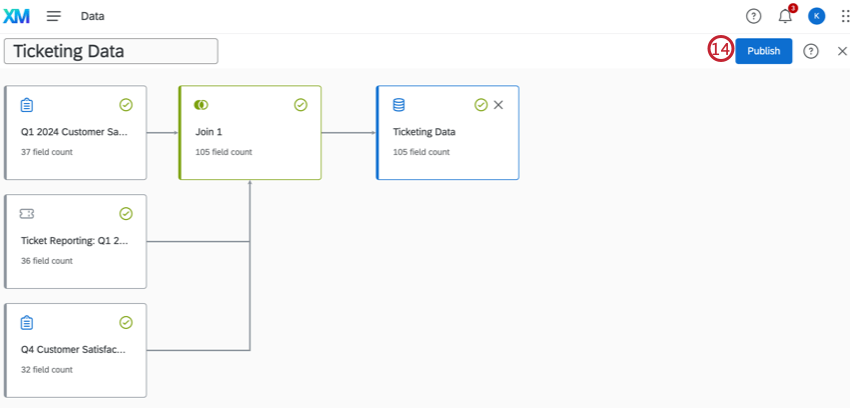Click the Ticketing Data database icon
The height and width of the screenshot is (408, 850).
(x=399, y=105)
